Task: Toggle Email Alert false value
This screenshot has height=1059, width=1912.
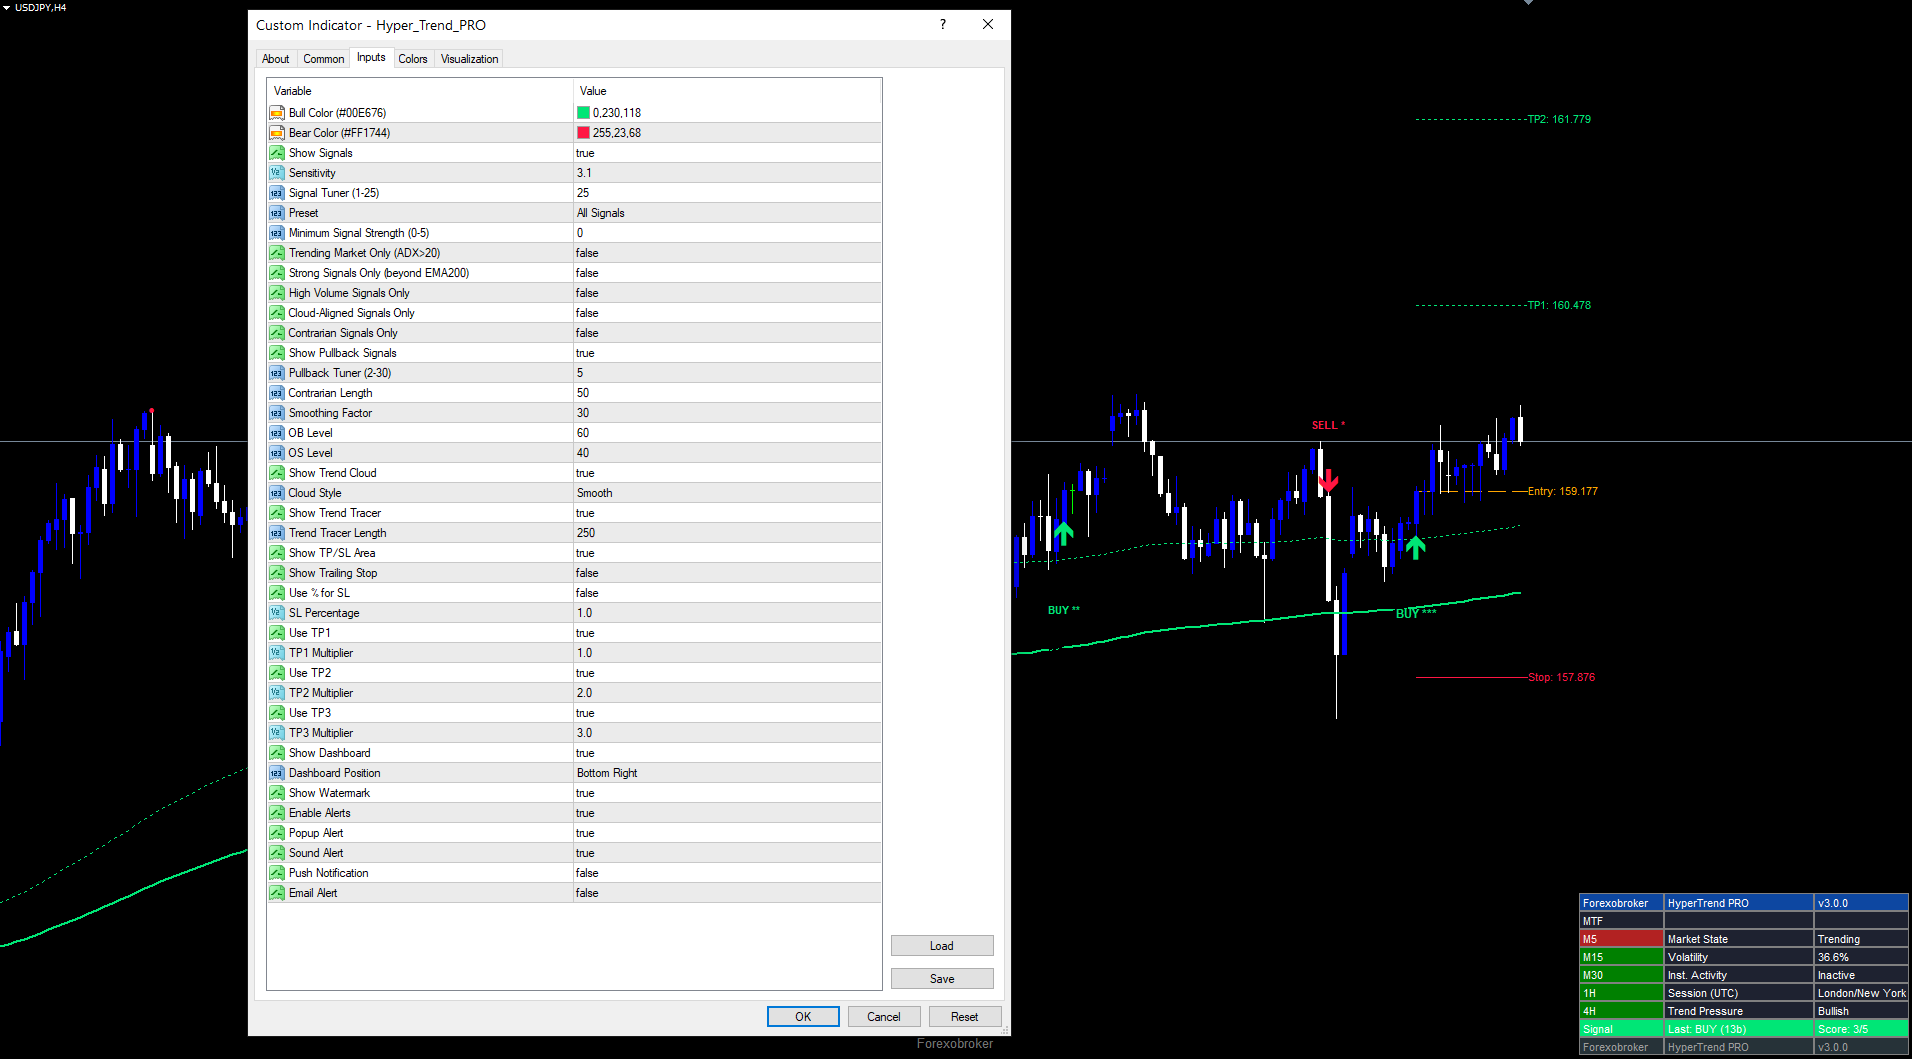Action: pyautogui.click(x=727, y=893)
